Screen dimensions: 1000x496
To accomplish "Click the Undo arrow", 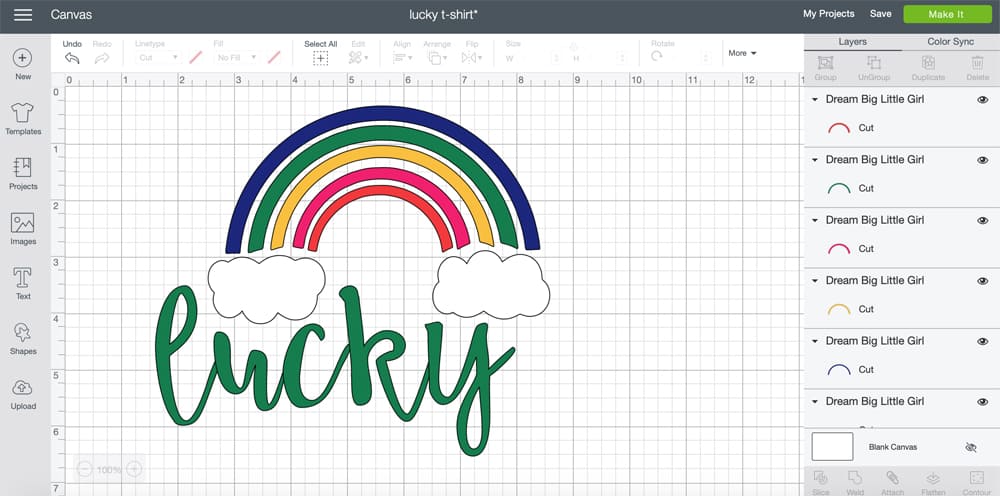I will [x=72, y=58].
